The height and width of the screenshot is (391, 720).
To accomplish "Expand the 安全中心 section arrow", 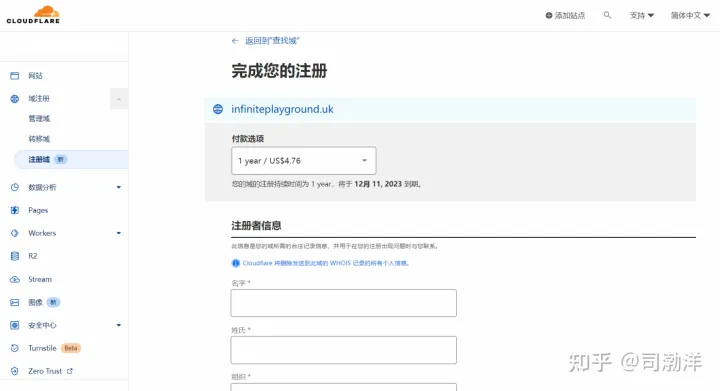I will click(x=118, y=325).
